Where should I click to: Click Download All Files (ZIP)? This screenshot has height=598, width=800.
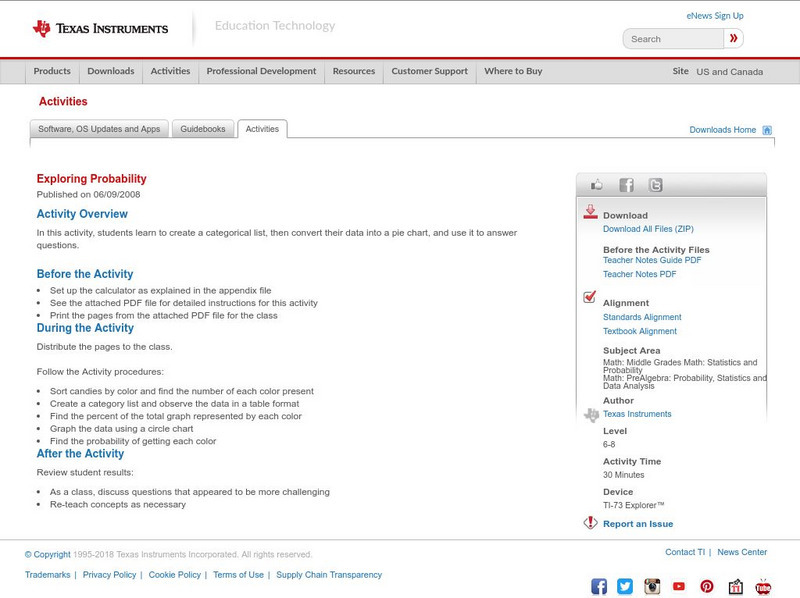[x=648, y=229]
